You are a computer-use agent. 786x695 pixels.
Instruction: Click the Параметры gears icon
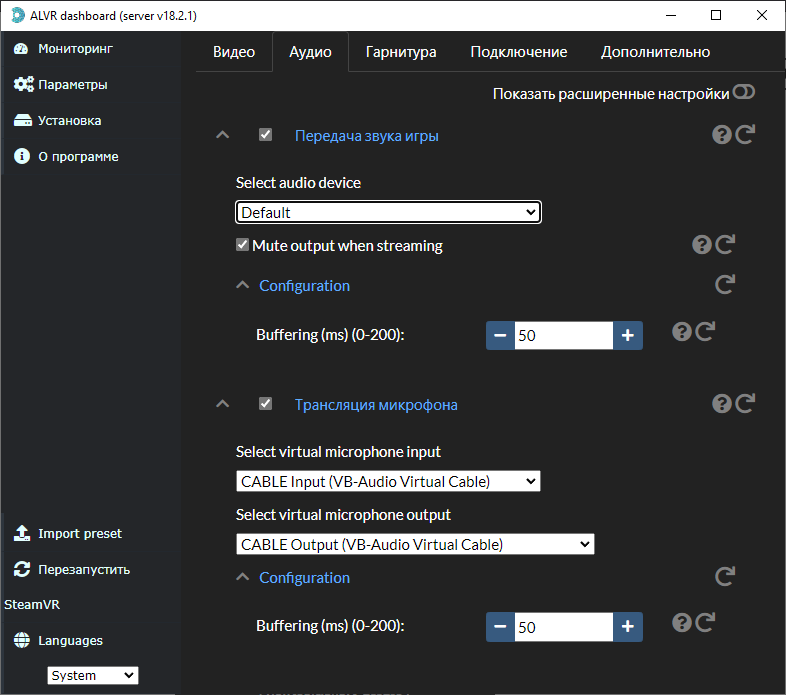pos(23,84)
